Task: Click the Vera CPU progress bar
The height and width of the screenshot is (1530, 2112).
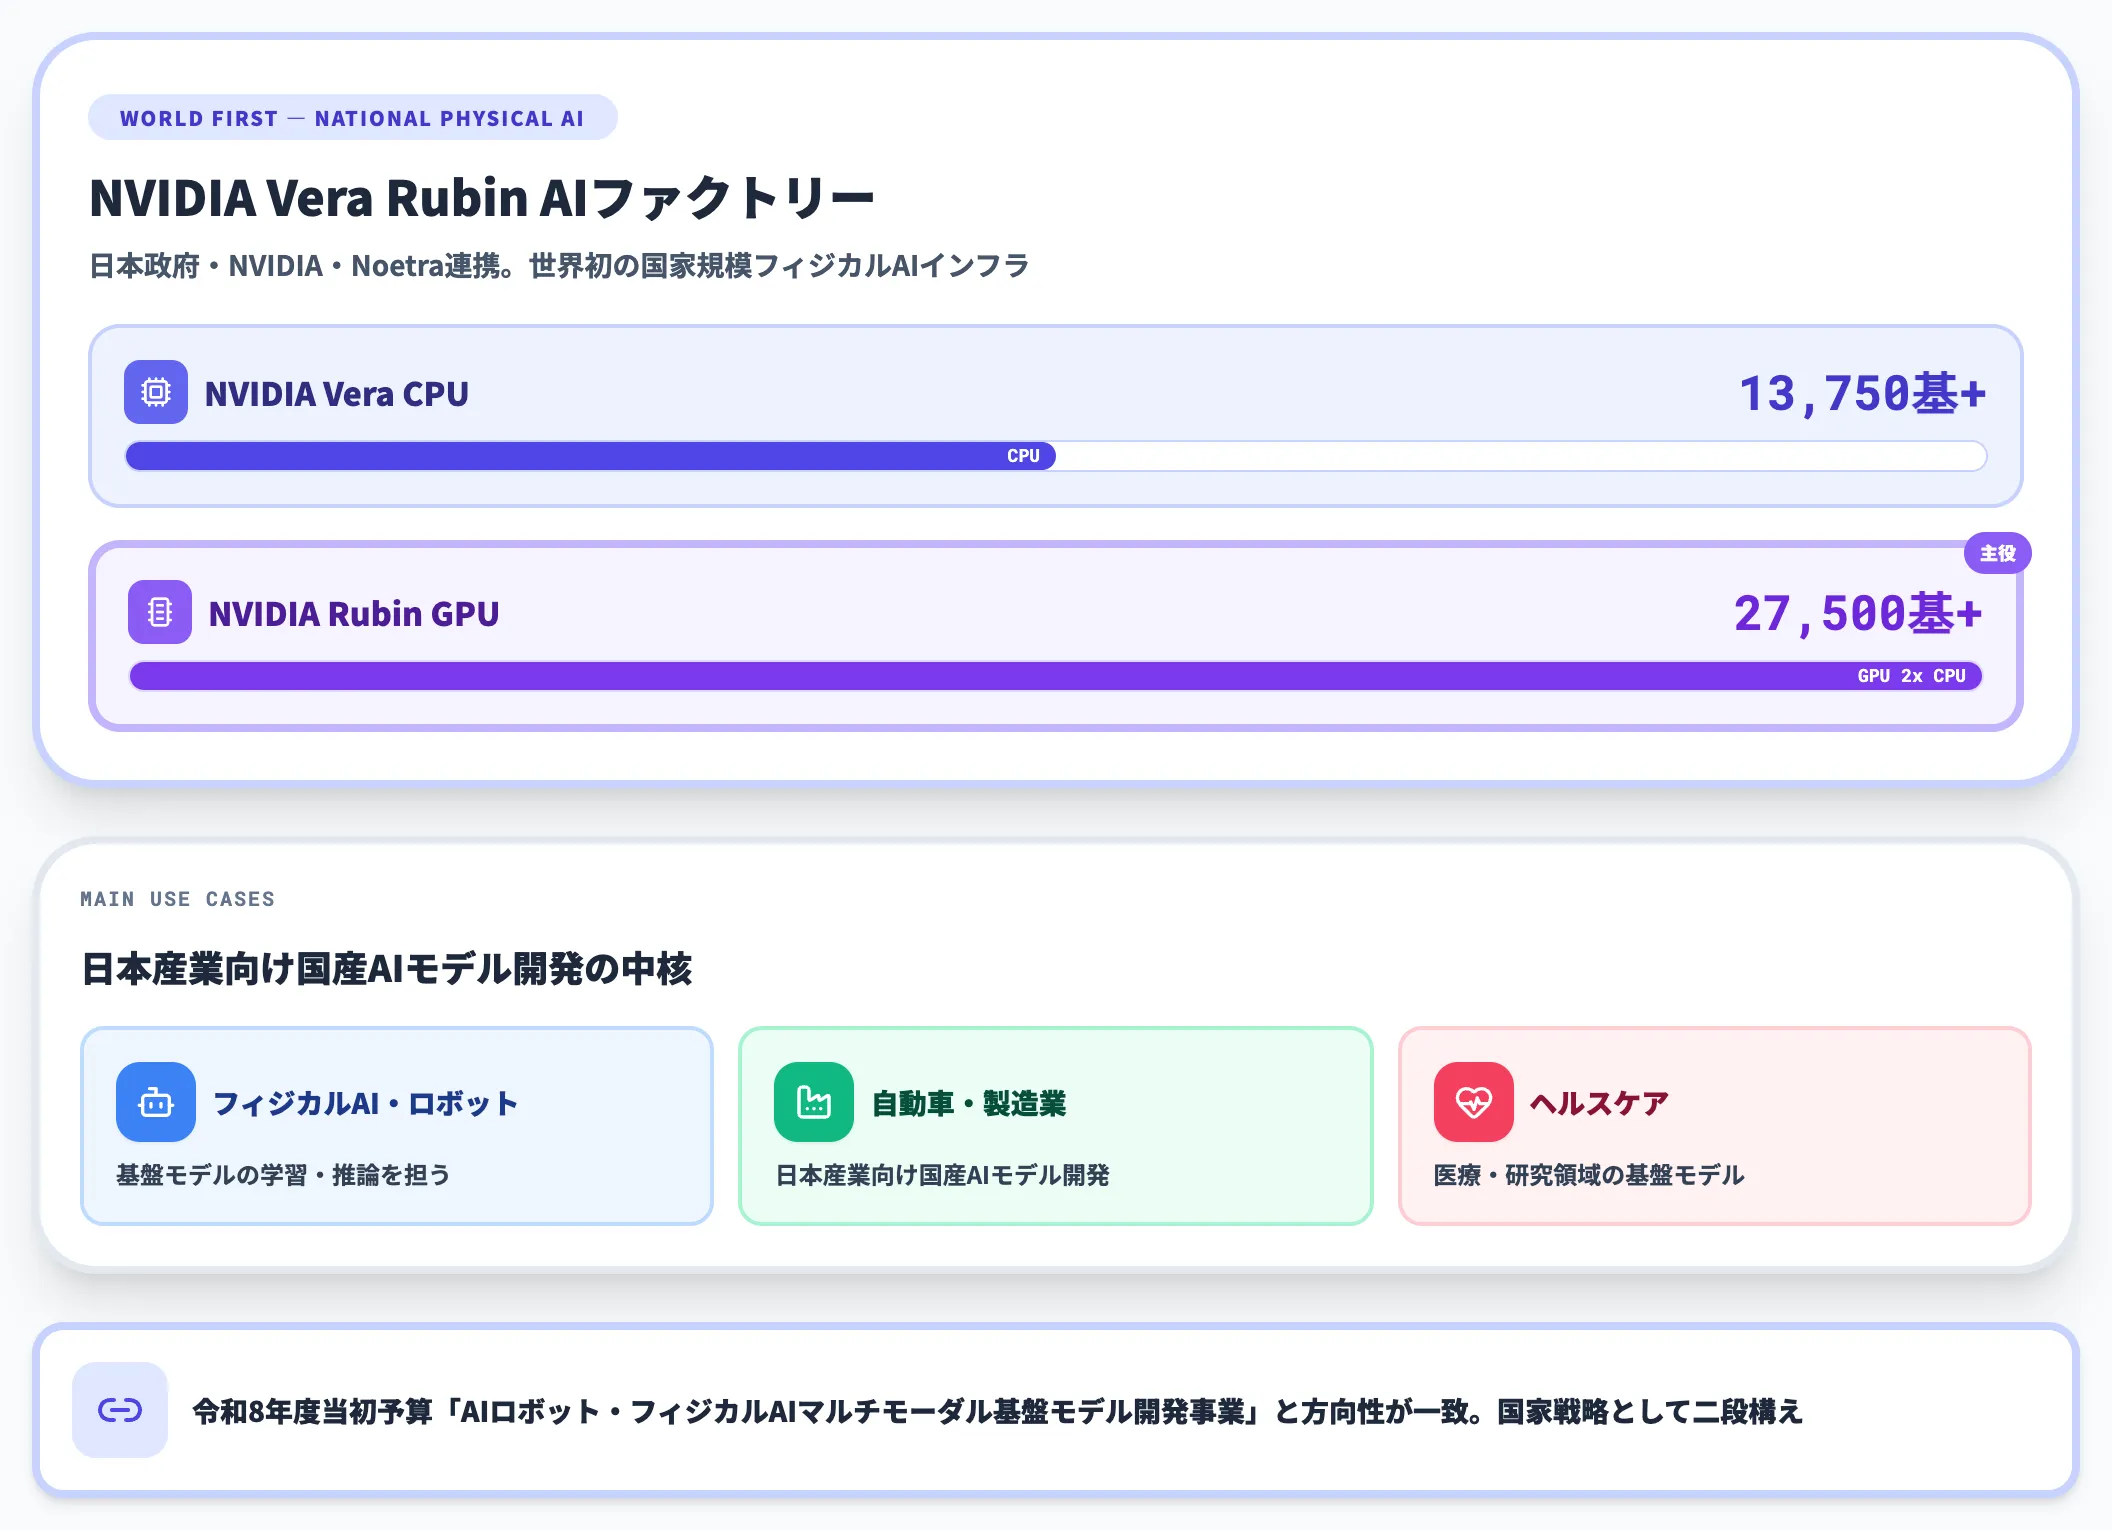Action: pyautogui.click(x=1056, y=456)
